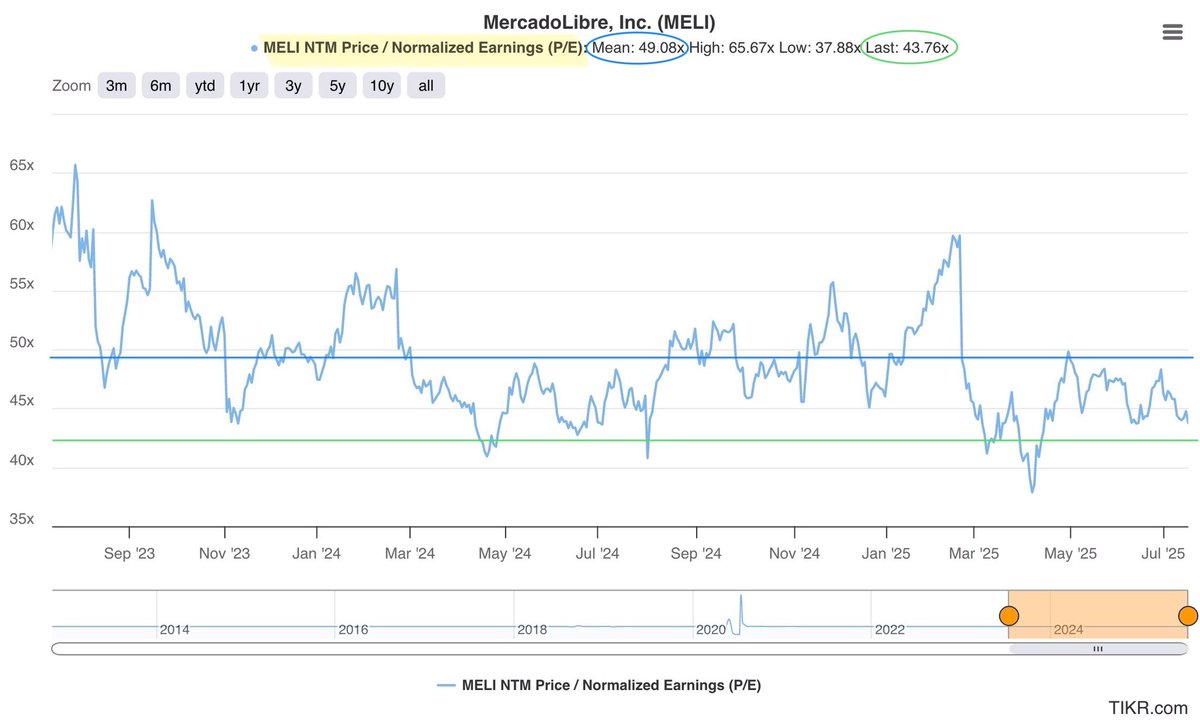The width and height of the screenshot is (1200, 727).
Task: Click the 55x y-axis label
Action: coord(21,284)
